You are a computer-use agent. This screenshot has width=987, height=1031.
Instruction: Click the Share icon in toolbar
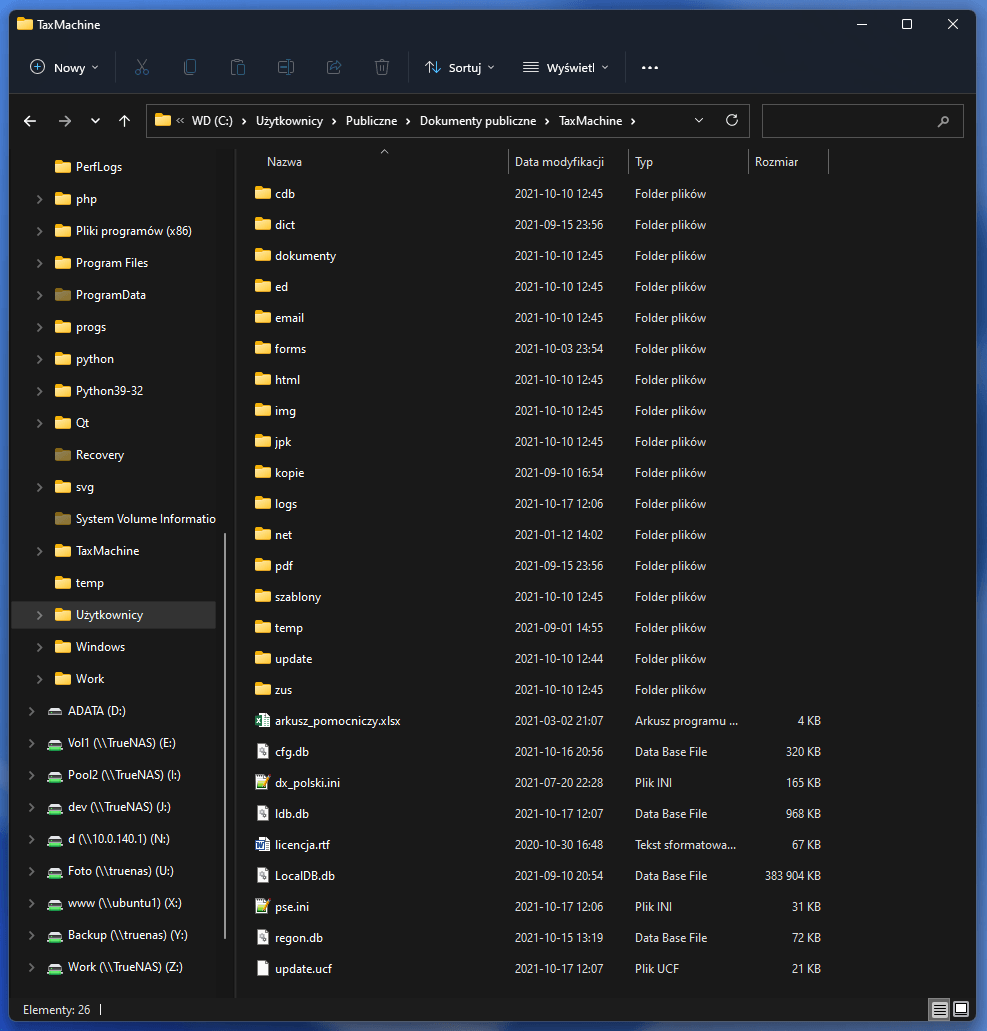tap(334, 67)
